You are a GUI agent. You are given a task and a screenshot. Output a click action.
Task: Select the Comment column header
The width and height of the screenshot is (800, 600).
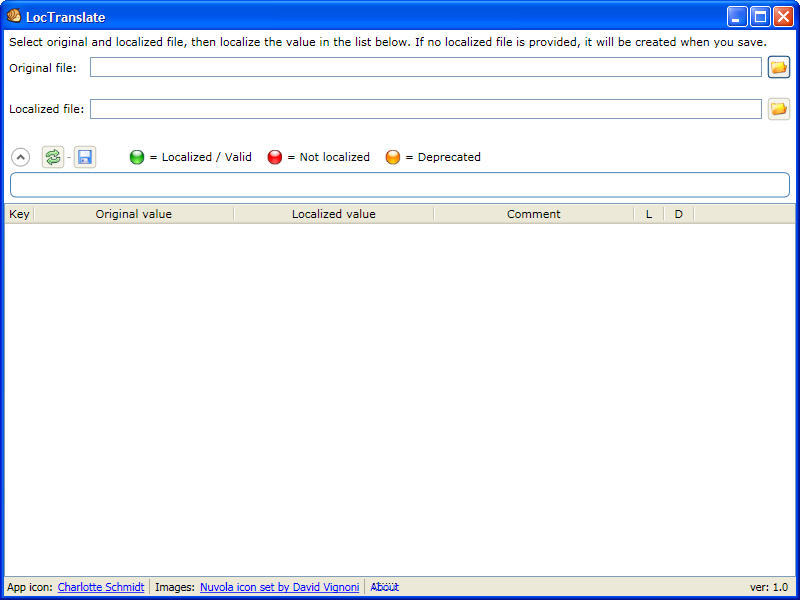tap(533, 213)
